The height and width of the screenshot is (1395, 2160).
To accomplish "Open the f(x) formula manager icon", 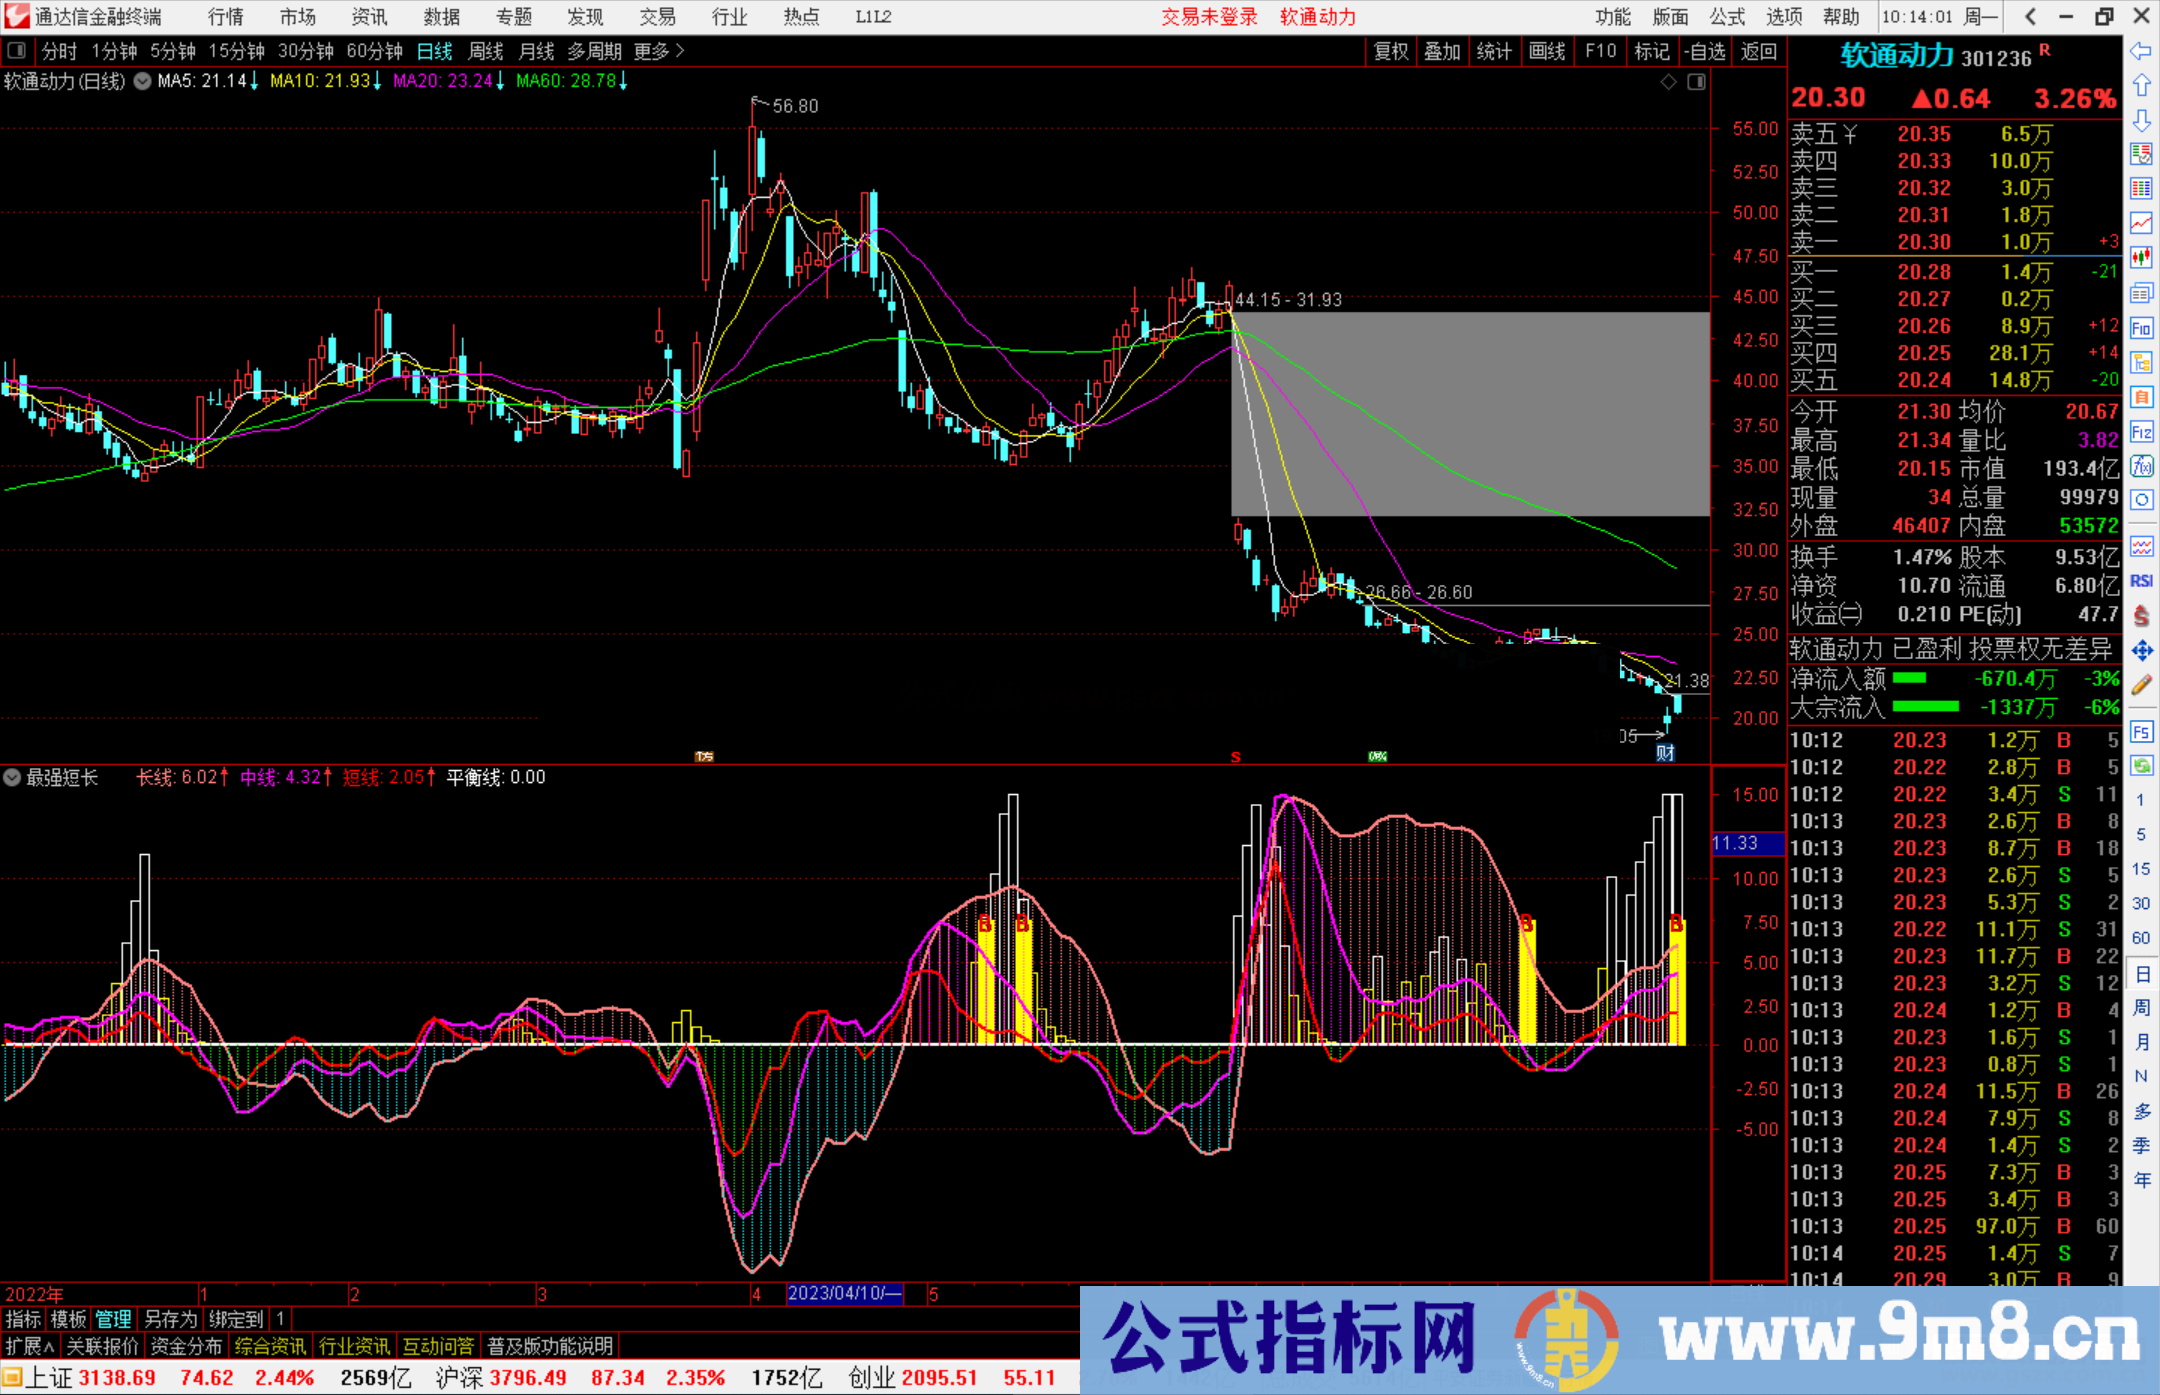I will coord(2141,466).
